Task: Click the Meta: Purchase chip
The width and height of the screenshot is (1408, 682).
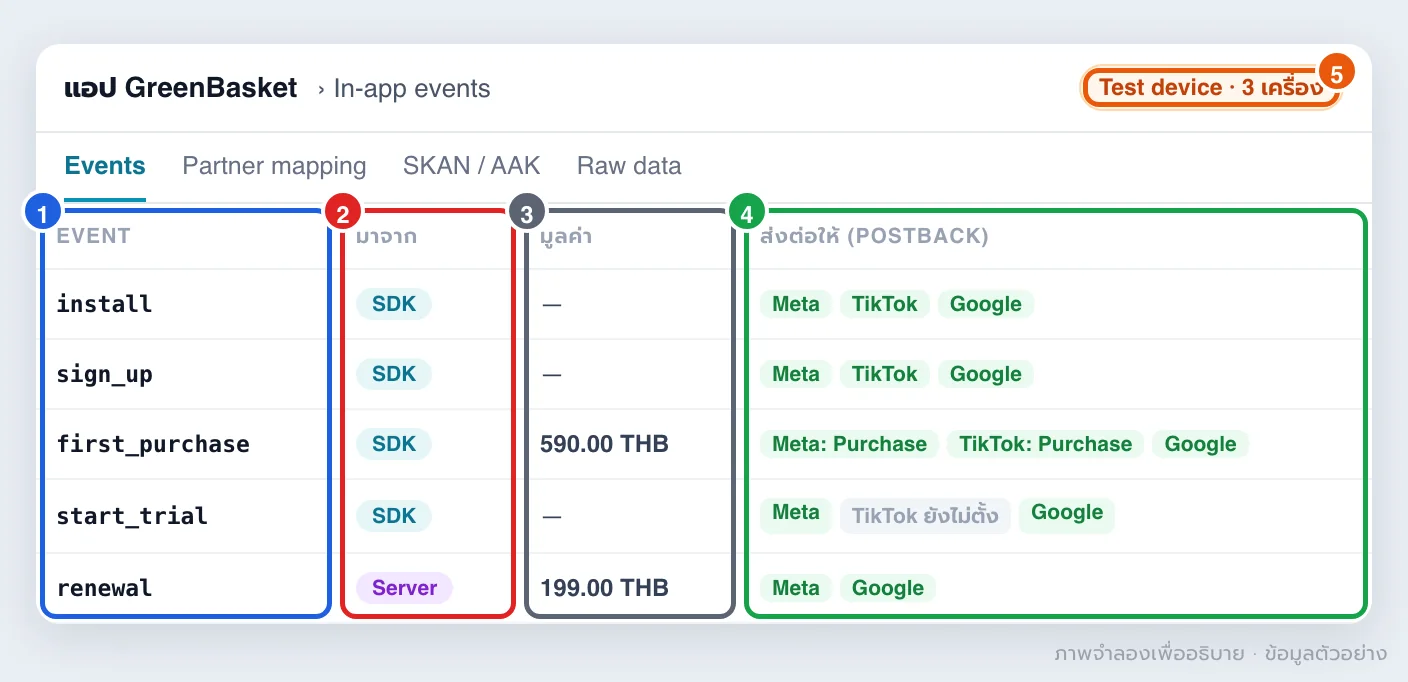Action: 850,444
